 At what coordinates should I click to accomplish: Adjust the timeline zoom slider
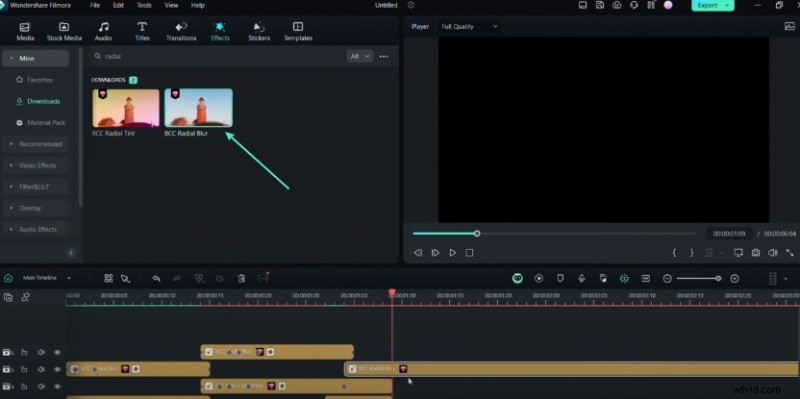pyautogui.click(x=718, y=279)
